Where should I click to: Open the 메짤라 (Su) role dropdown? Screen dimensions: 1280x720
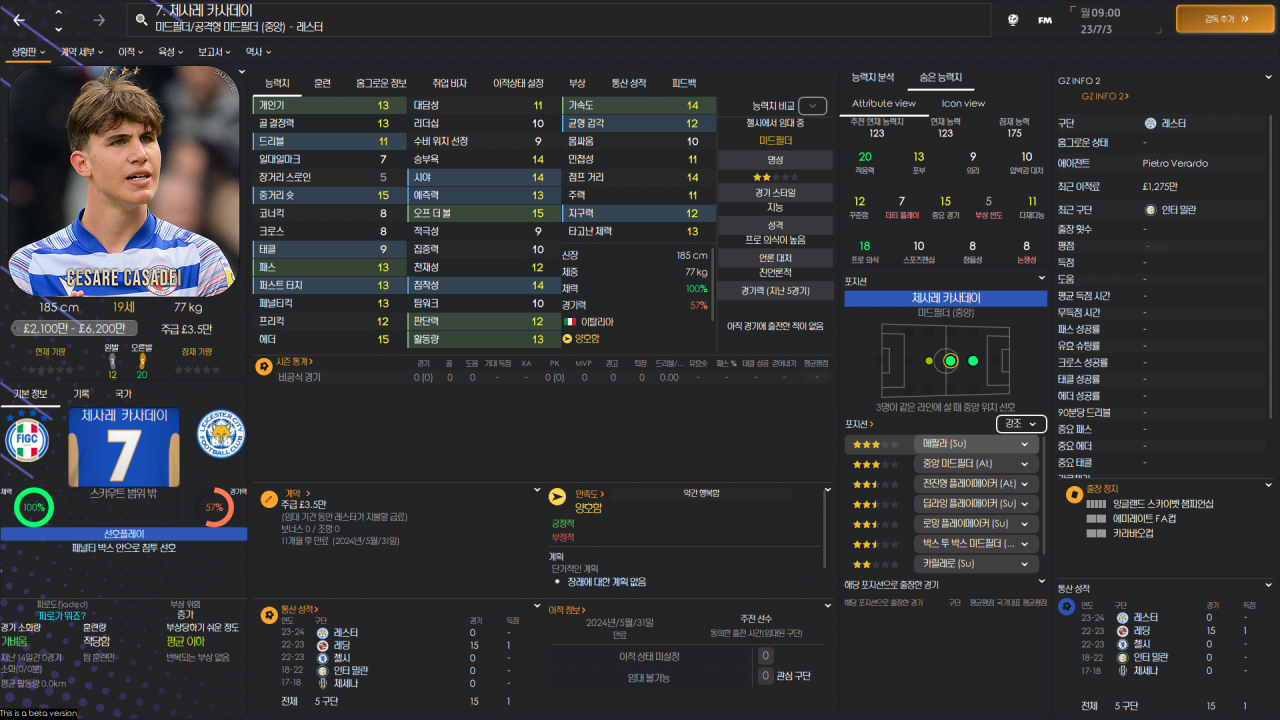(x=975, y=442)
